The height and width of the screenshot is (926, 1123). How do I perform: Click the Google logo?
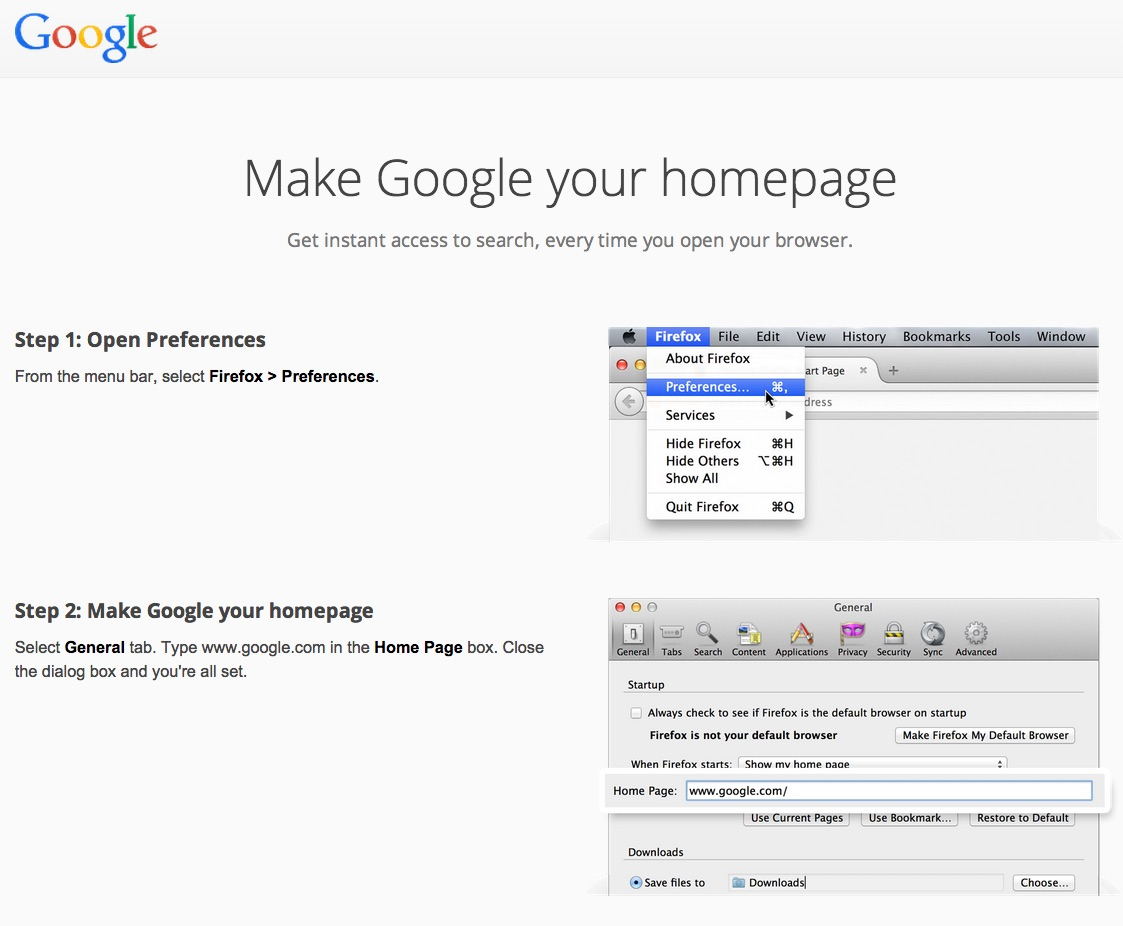click(x=86, y=36)
